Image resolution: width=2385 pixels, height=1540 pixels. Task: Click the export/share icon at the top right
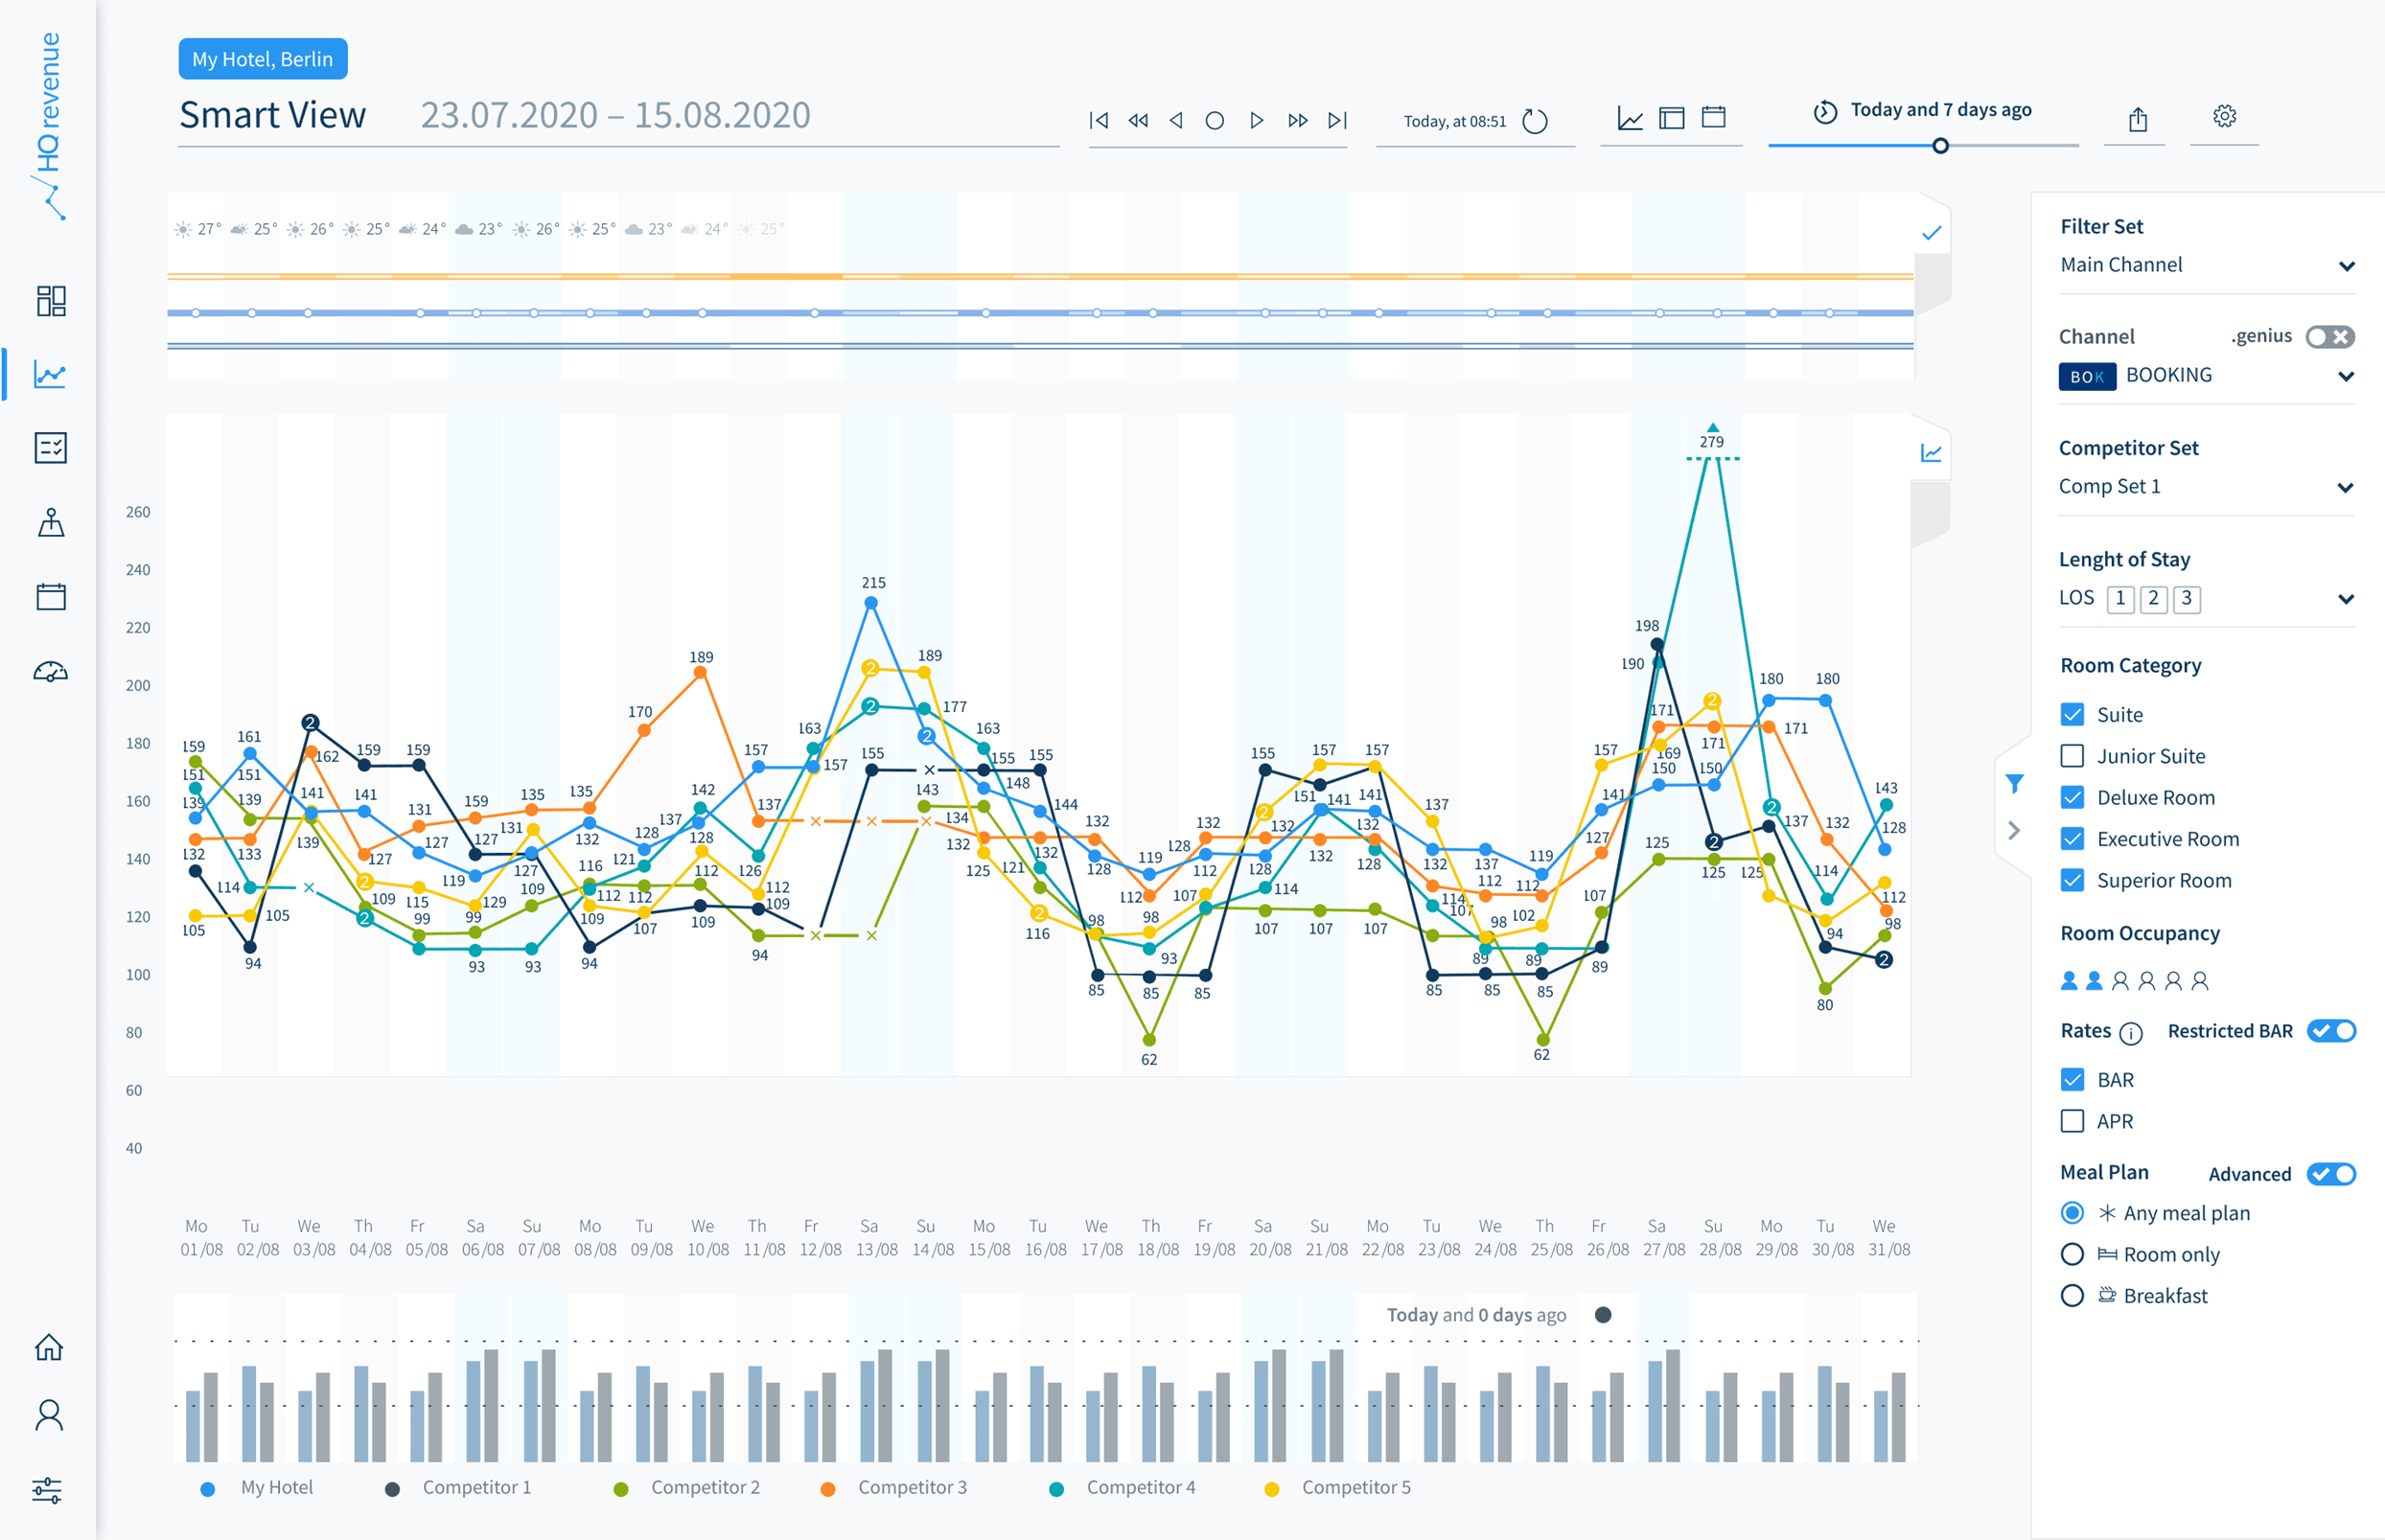tap(2137, 118)
